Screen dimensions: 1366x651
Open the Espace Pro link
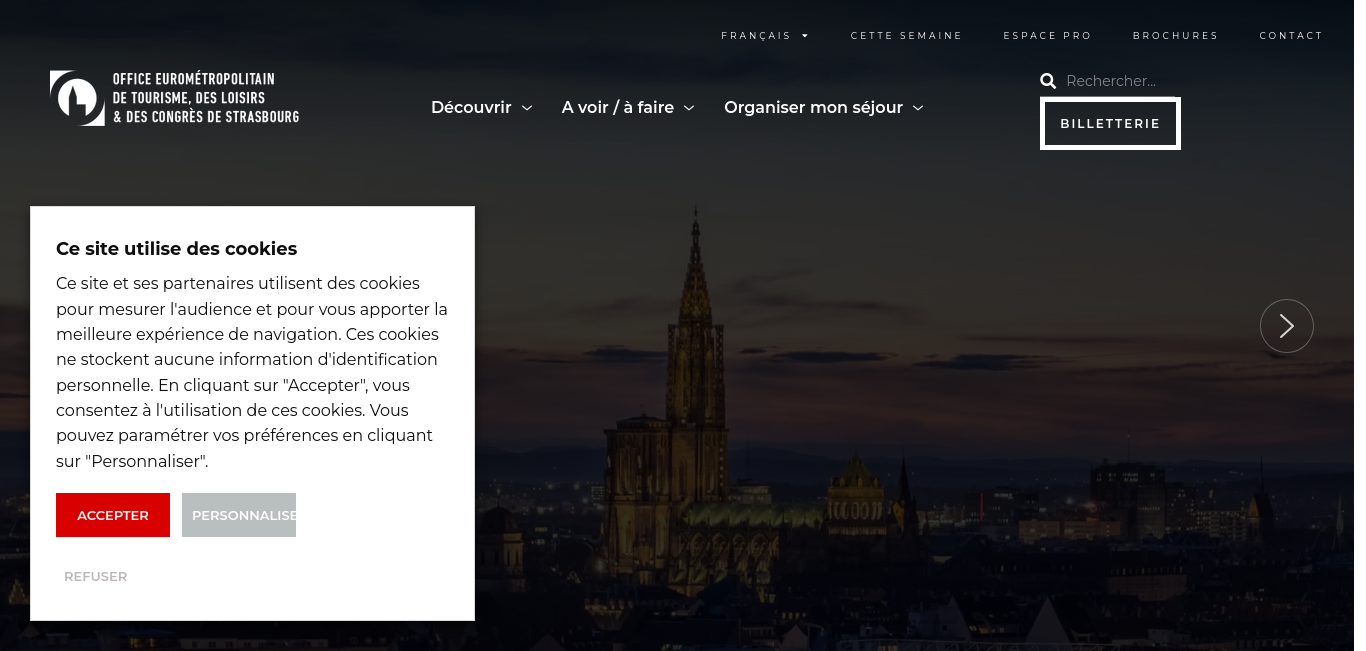coord(1047,36)
